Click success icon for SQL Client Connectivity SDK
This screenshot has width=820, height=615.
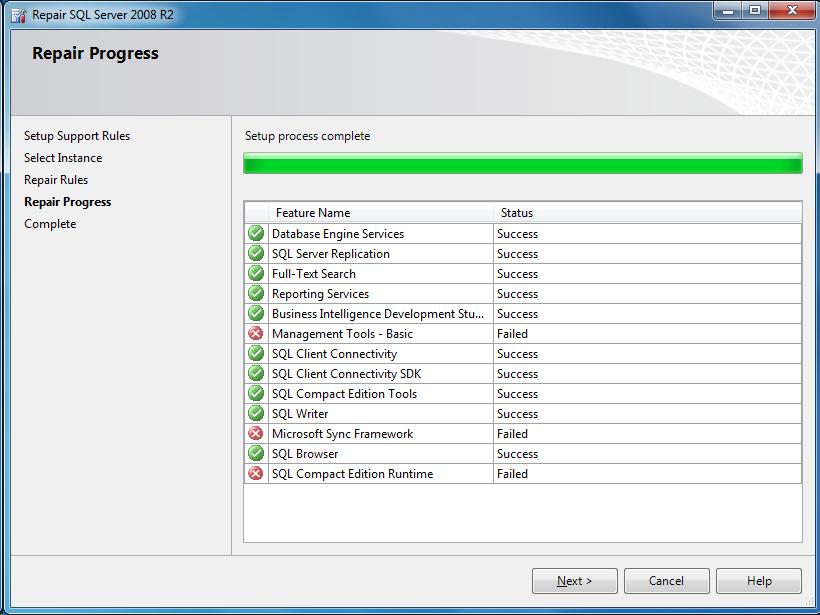pos(256,373)
